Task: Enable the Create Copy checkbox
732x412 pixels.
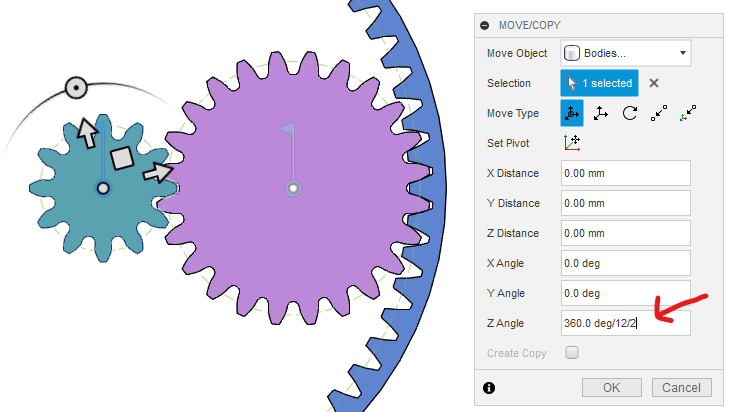Action: [x=572, y=353]
